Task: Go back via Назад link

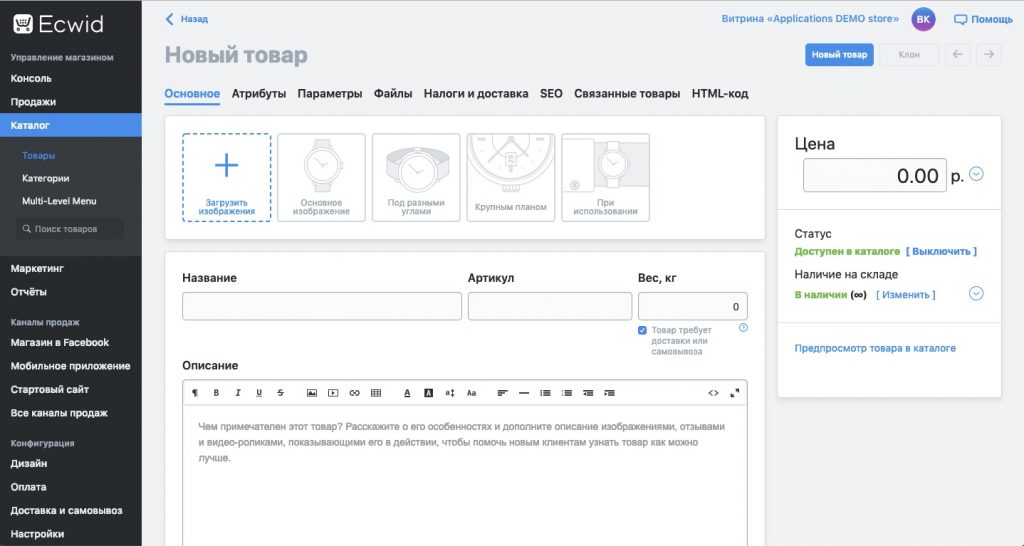Action: point(187,19)
